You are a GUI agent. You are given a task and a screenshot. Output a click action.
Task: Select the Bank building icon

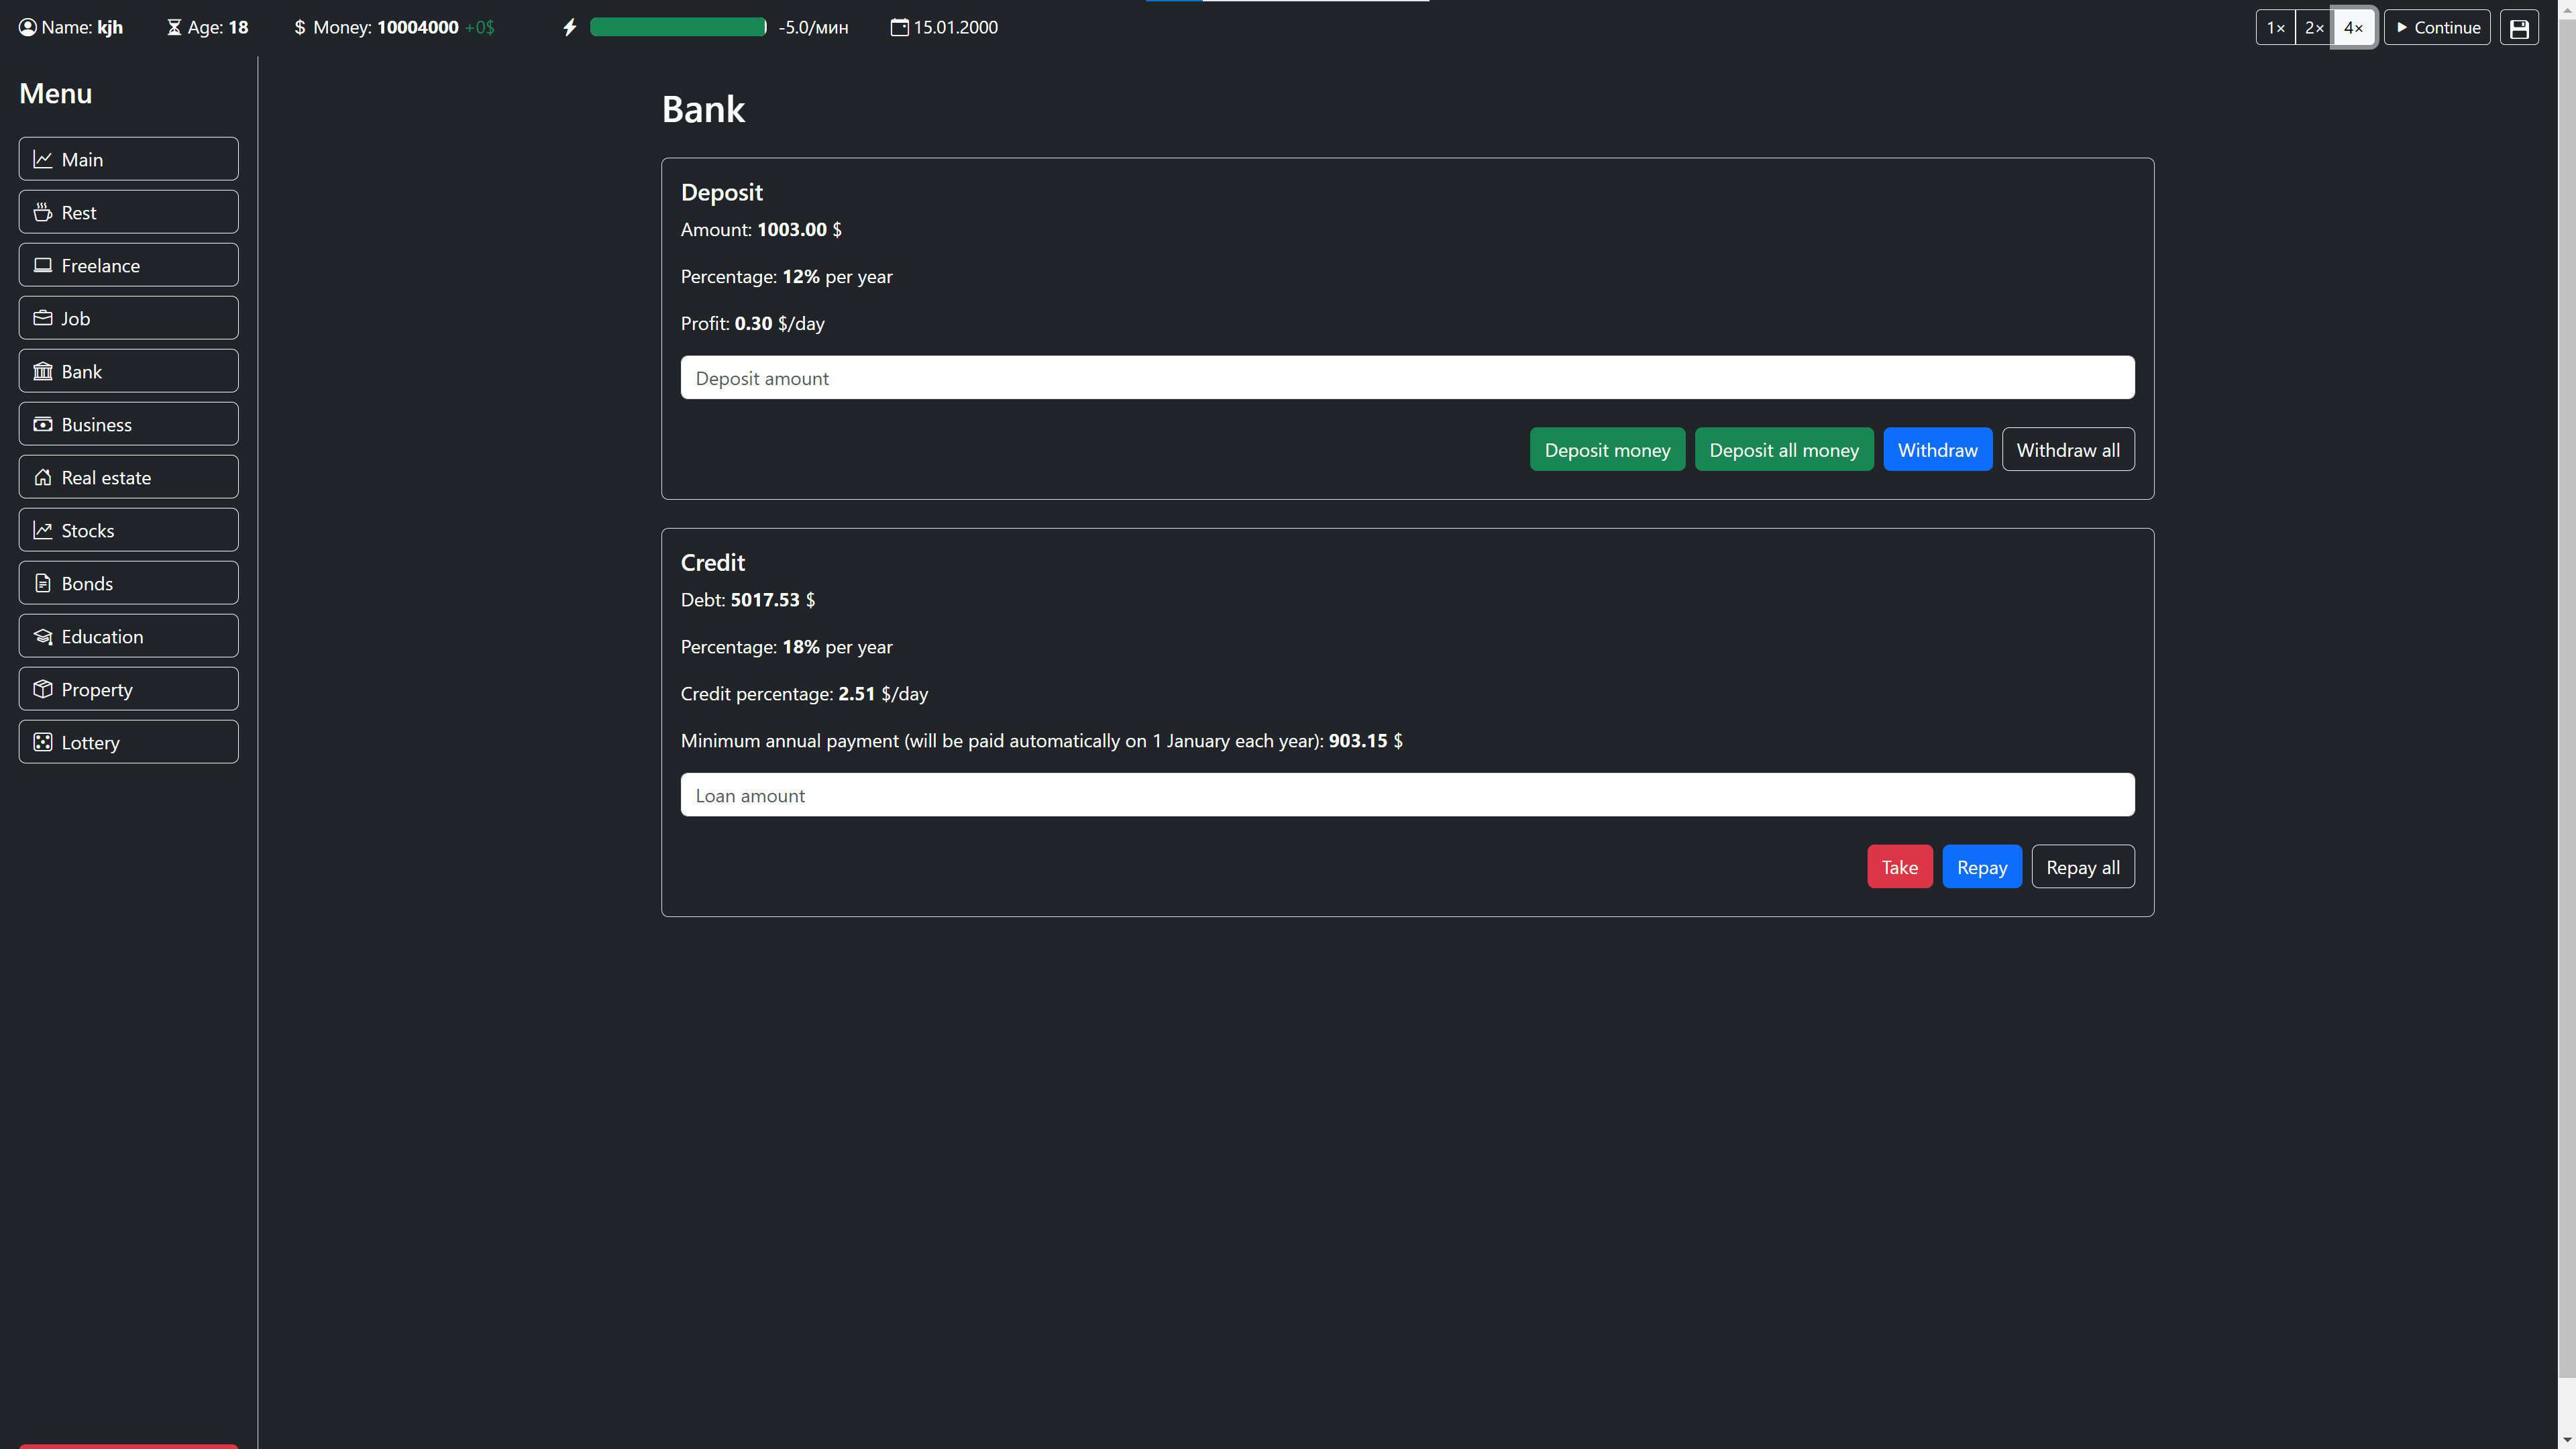tap(43, 370)
